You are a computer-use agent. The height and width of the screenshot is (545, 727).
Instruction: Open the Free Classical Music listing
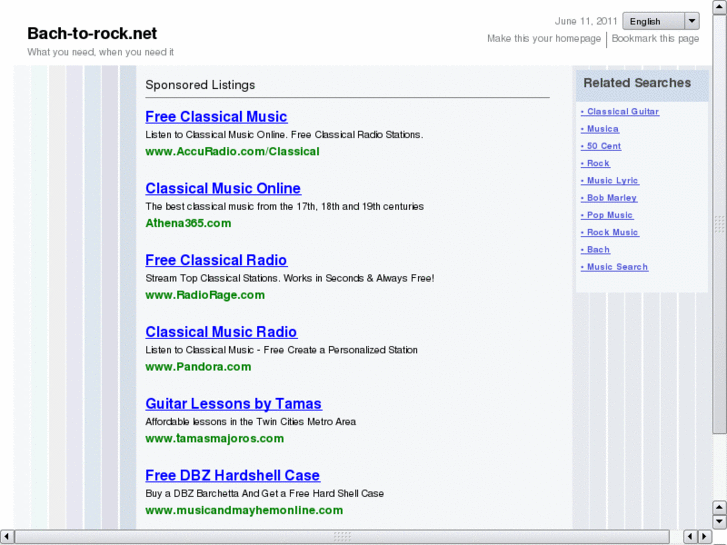(216, 116)
